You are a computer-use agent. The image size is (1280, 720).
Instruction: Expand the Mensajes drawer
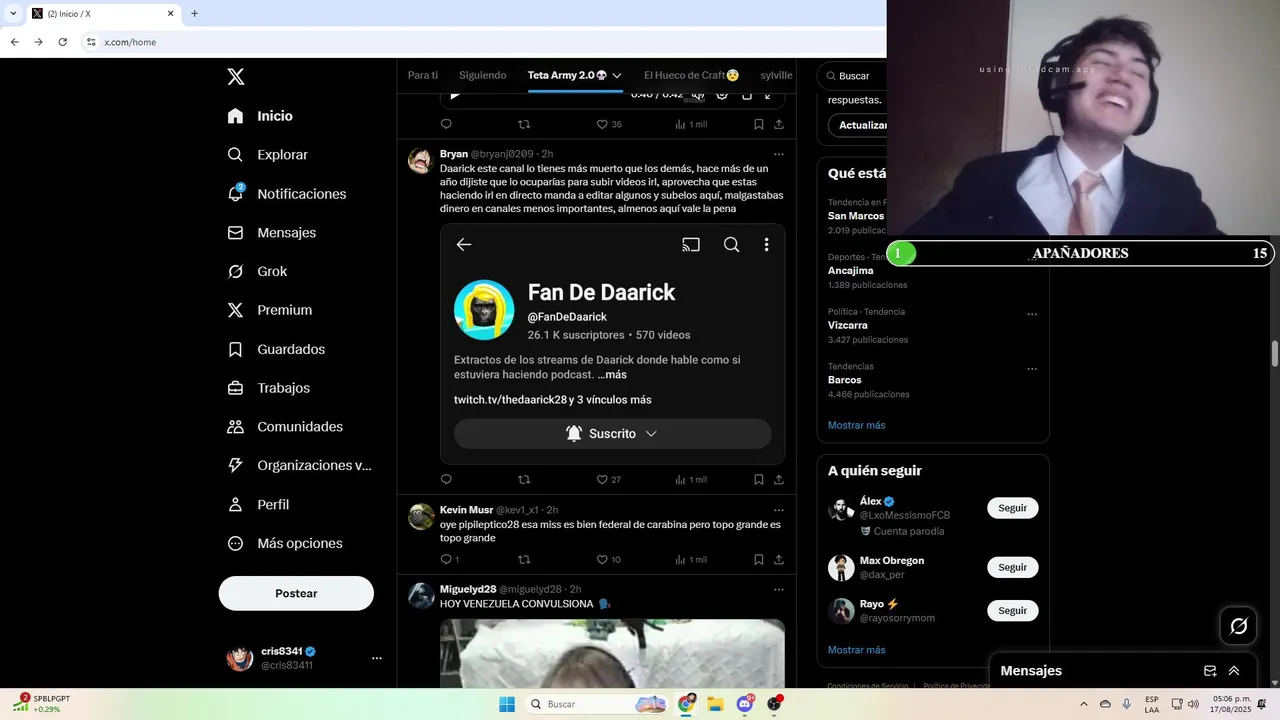pos(1234,671)
